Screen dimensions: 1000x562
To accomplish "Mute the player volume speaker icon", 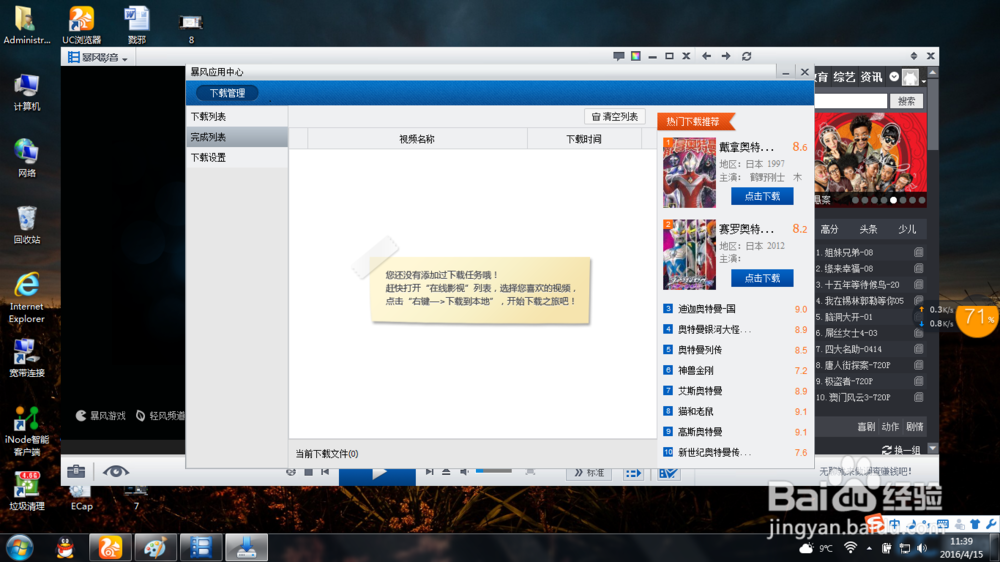I will coord(464,471).
